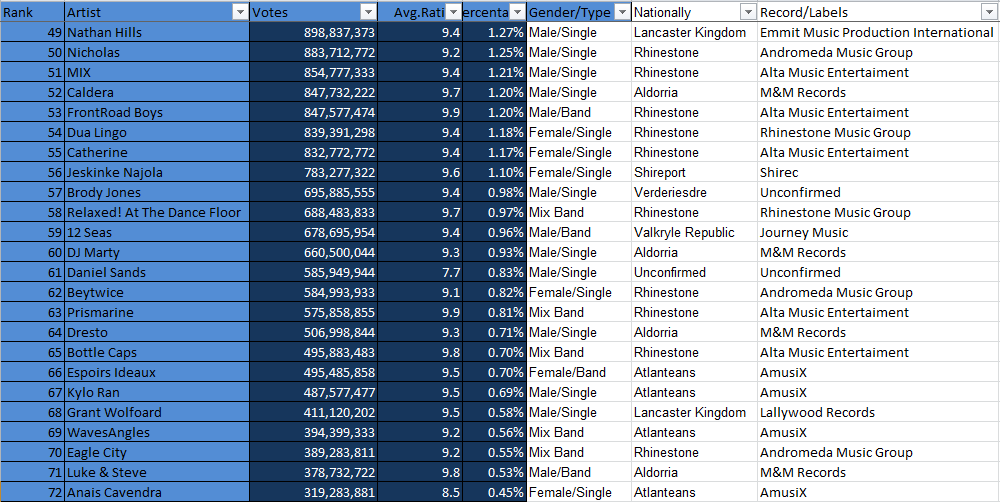Select the artist cell Jeskinke Najola
Image resolution: width=1000 pixels, height=502 pixels.
tap(156, 172)
